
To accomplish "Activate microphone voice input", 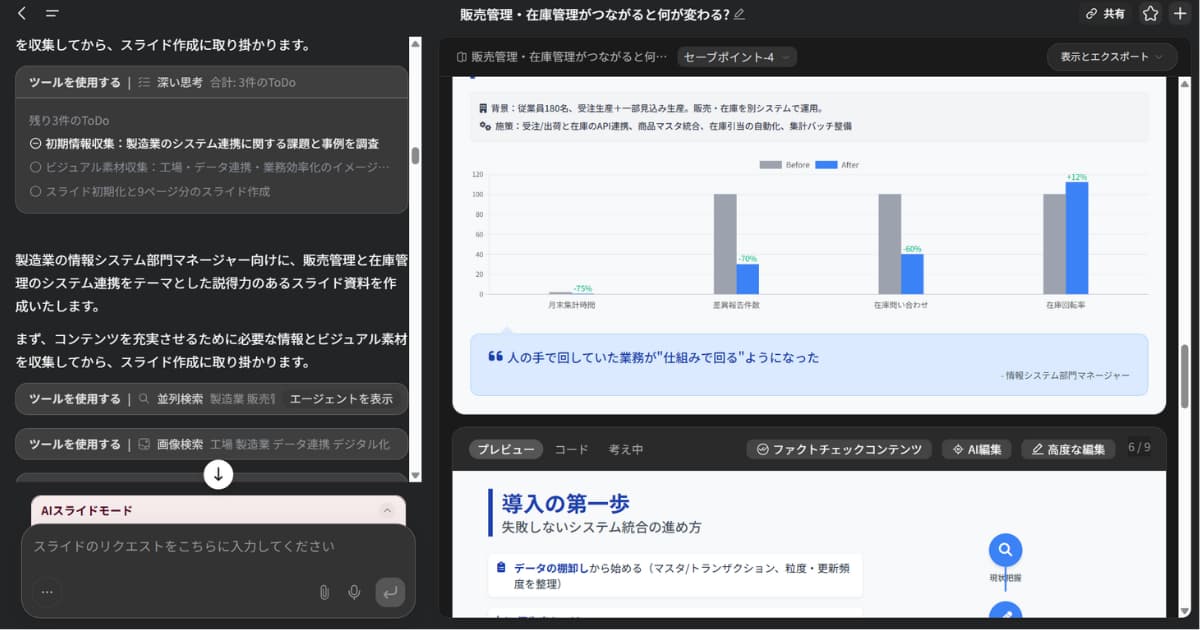I will pyautogui.click(x=354, y=592).
